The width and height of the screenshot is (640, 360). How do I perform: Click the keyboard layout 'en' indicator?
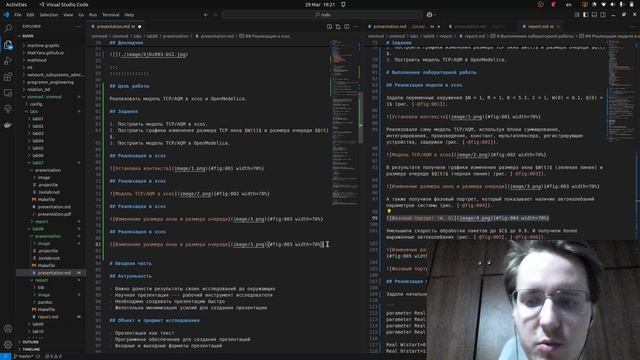(x=569, y=4)
